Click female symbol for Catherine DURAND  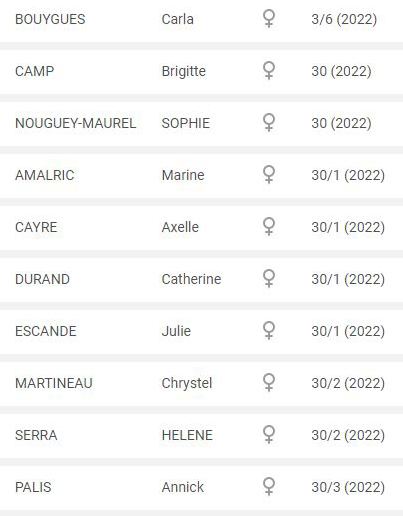(269, 278)
